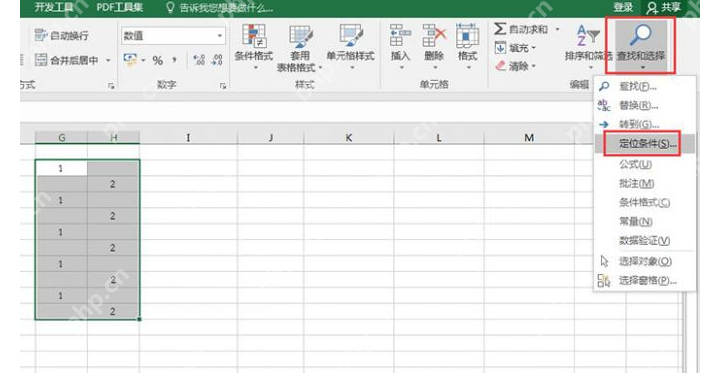Open the PDF工具集 ribbon tab
Screen dimensions: 720x373
tap(120, 8)
